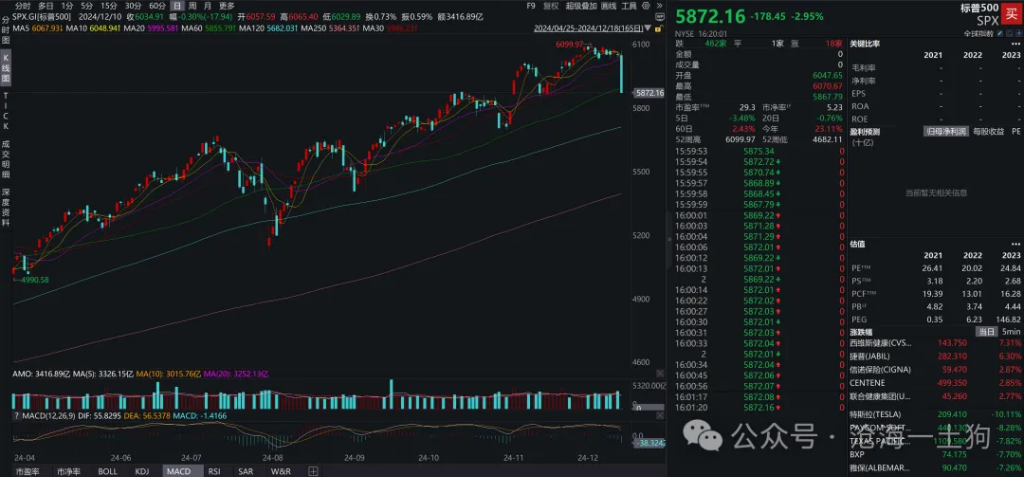Expand the 更多 periods dropdown
The height and width of the screenshot is (477, 1024).
[227, 6]
